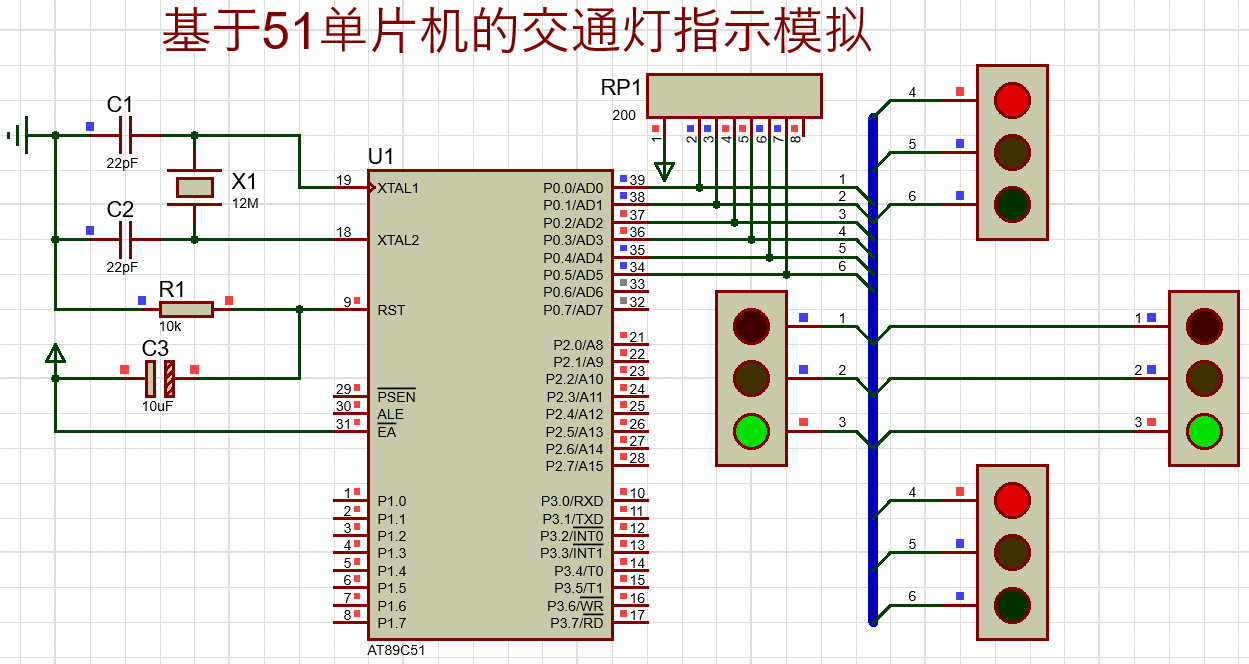Click dark green LED of top traffic light
This screenshot has width=1249, height=664.
point(1013,204)
